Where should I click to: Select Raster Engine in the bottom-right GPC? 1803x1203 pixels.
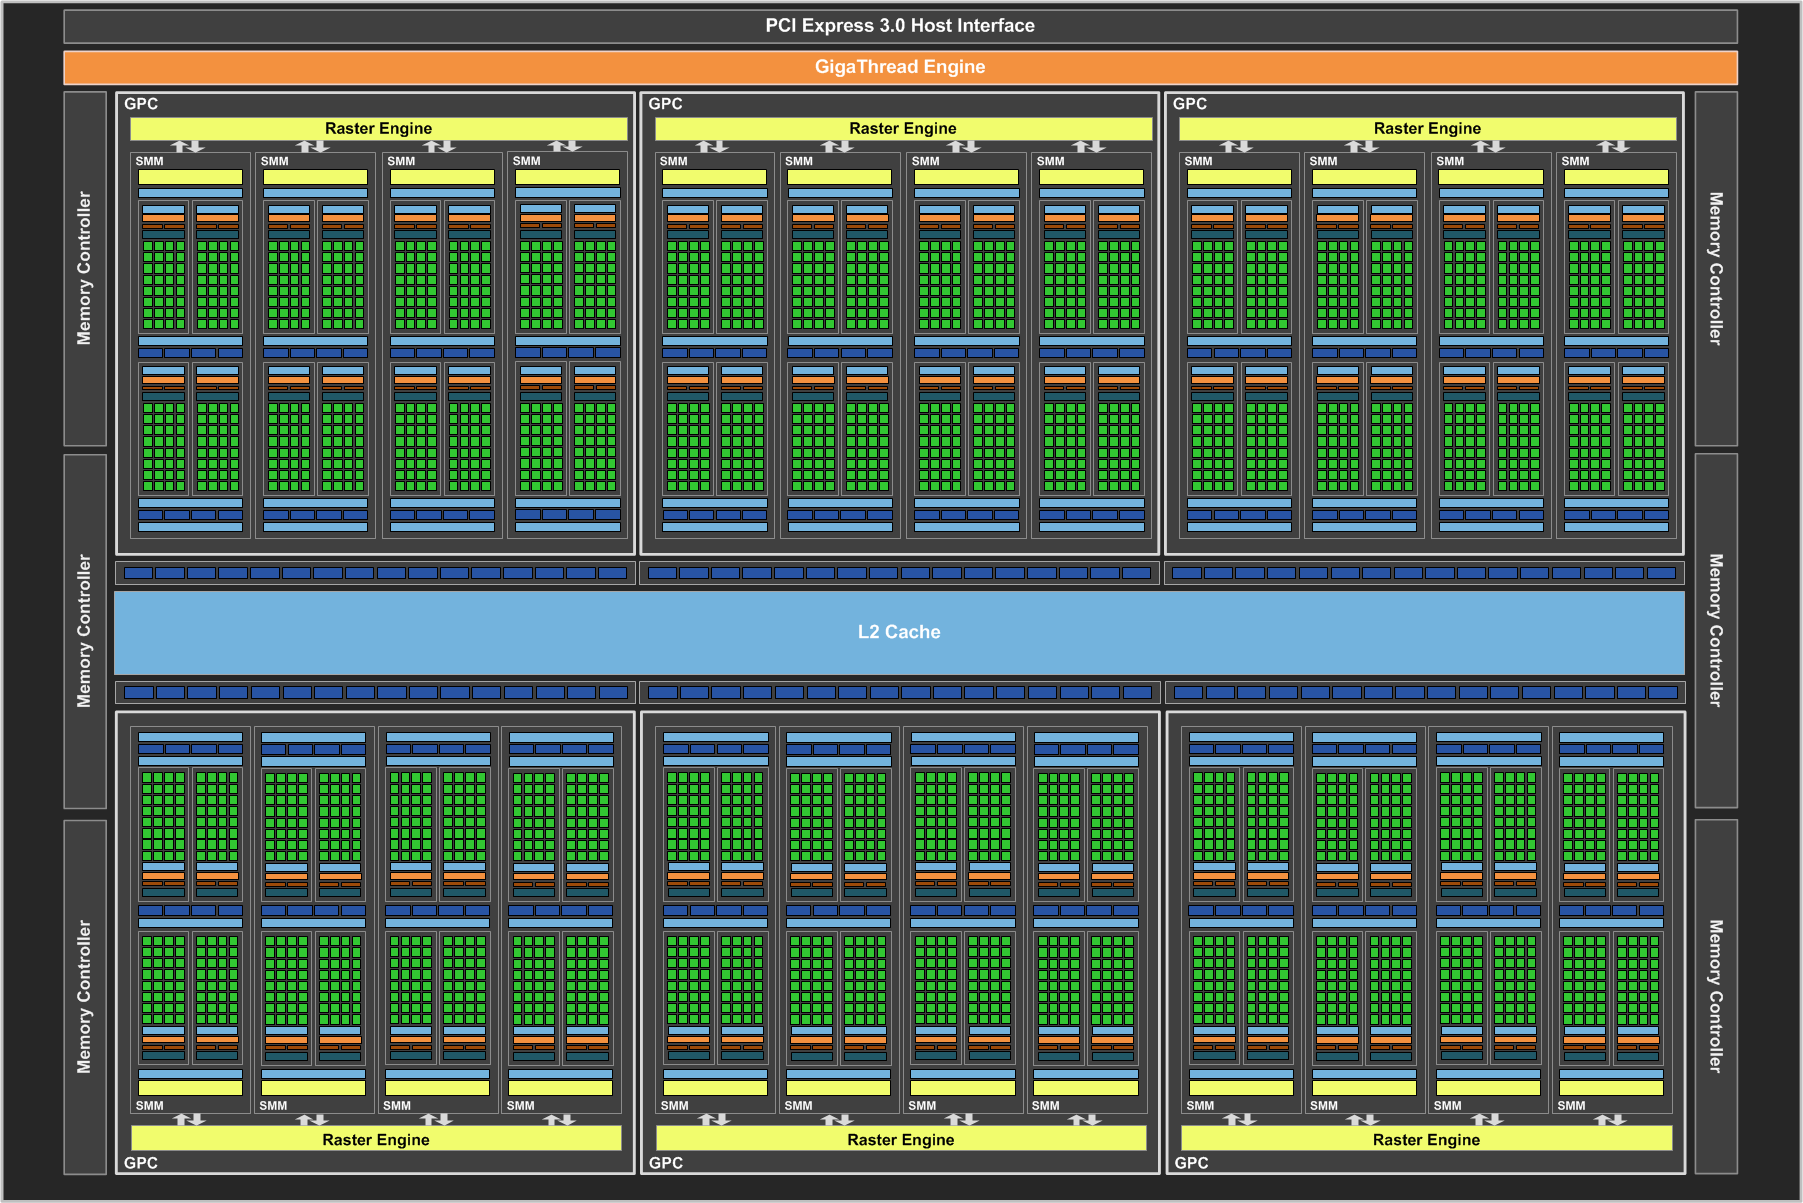point(1426,1139)
